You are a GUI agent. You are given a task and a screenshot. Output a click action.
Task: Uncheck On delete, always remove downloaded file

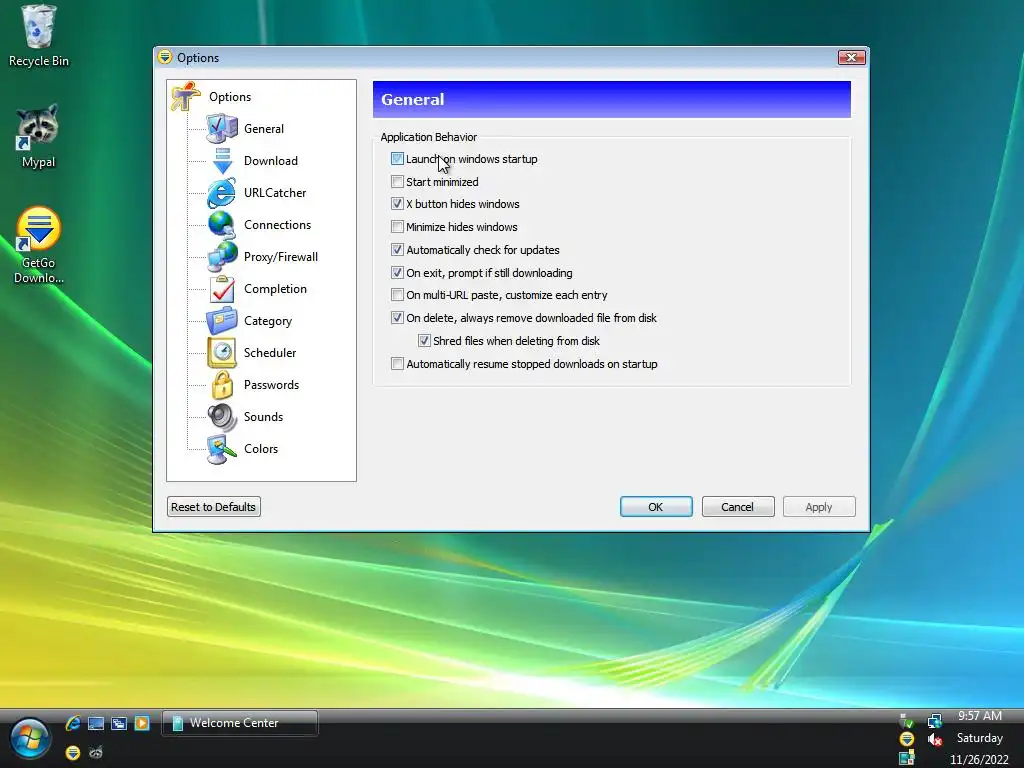click(x=397, y=317)
